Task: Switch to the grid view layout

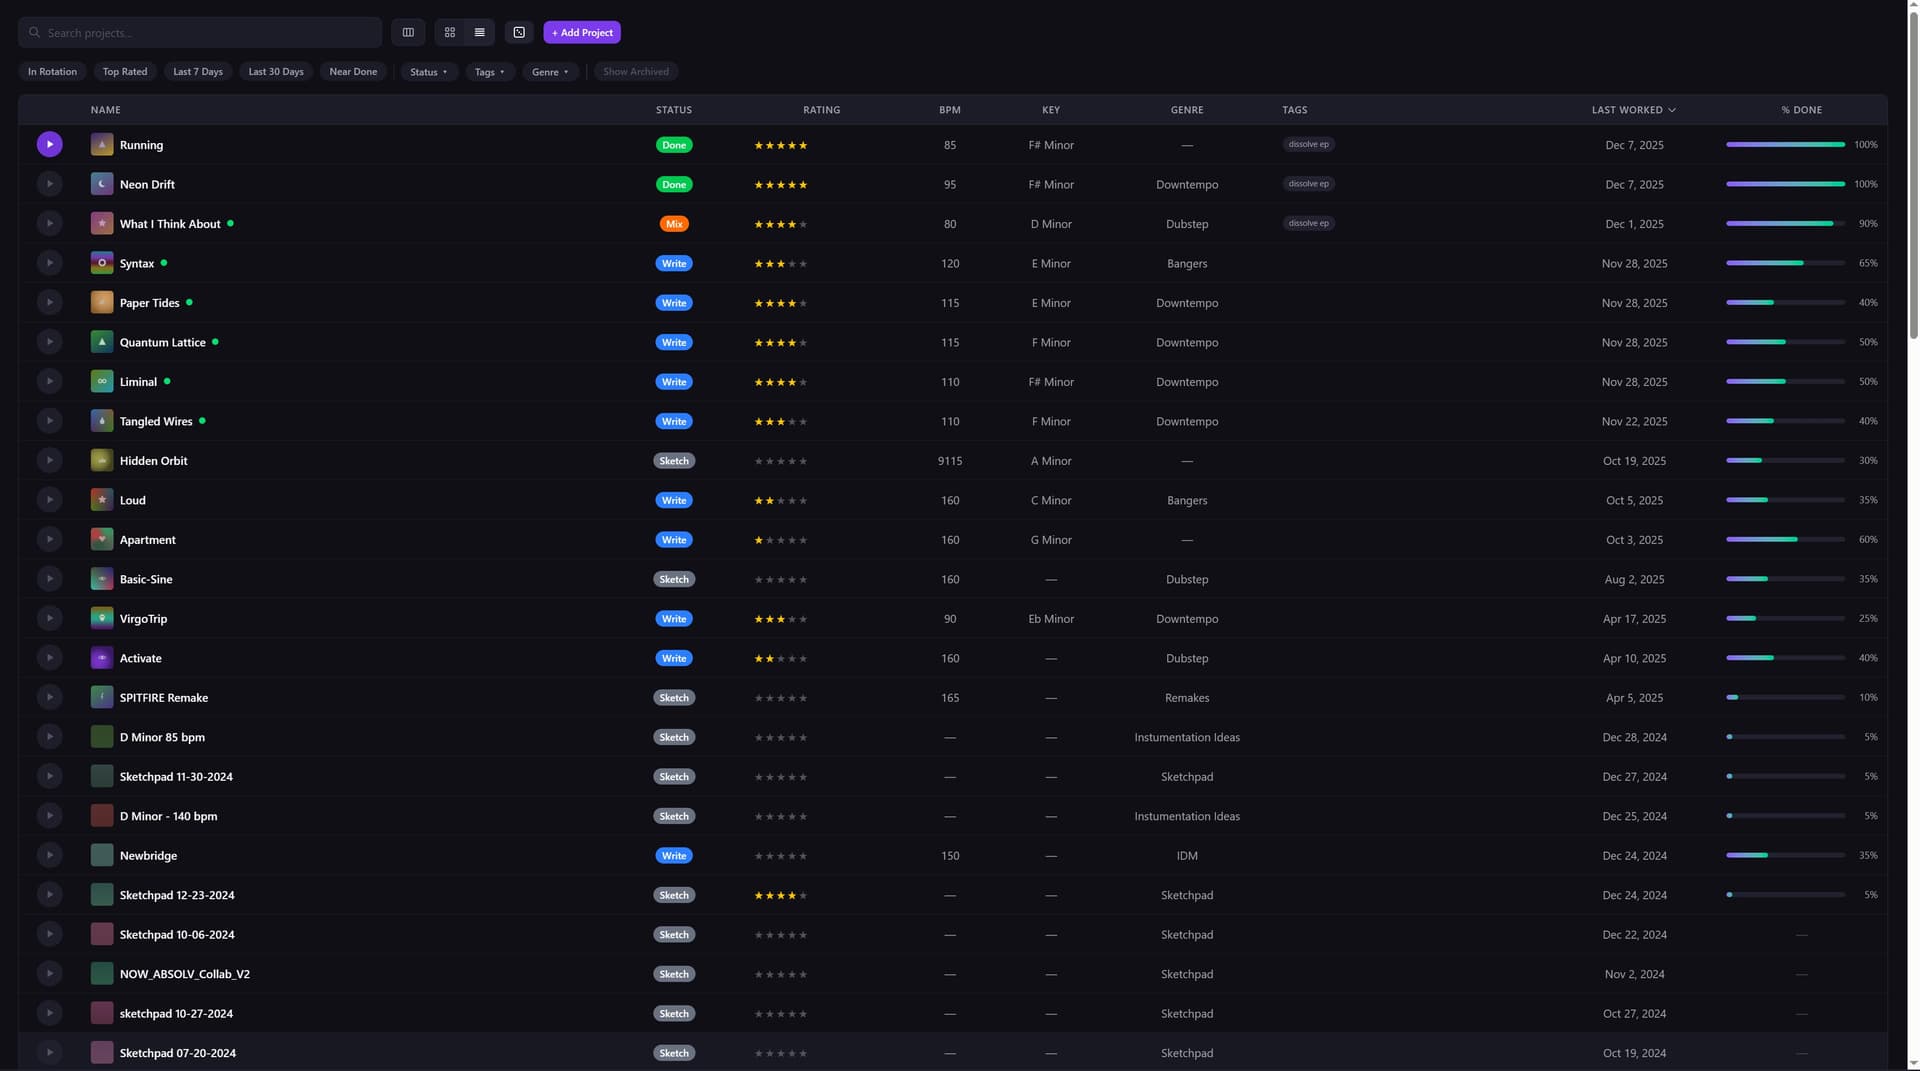Action: point(449,32)
